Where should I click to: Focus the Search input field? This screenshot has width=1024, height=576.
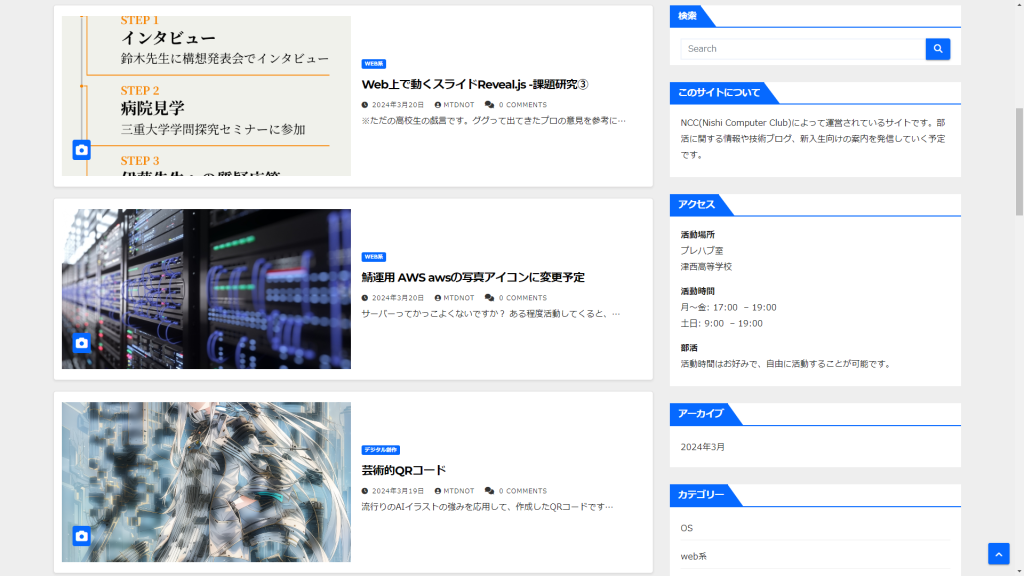(802, 48)
